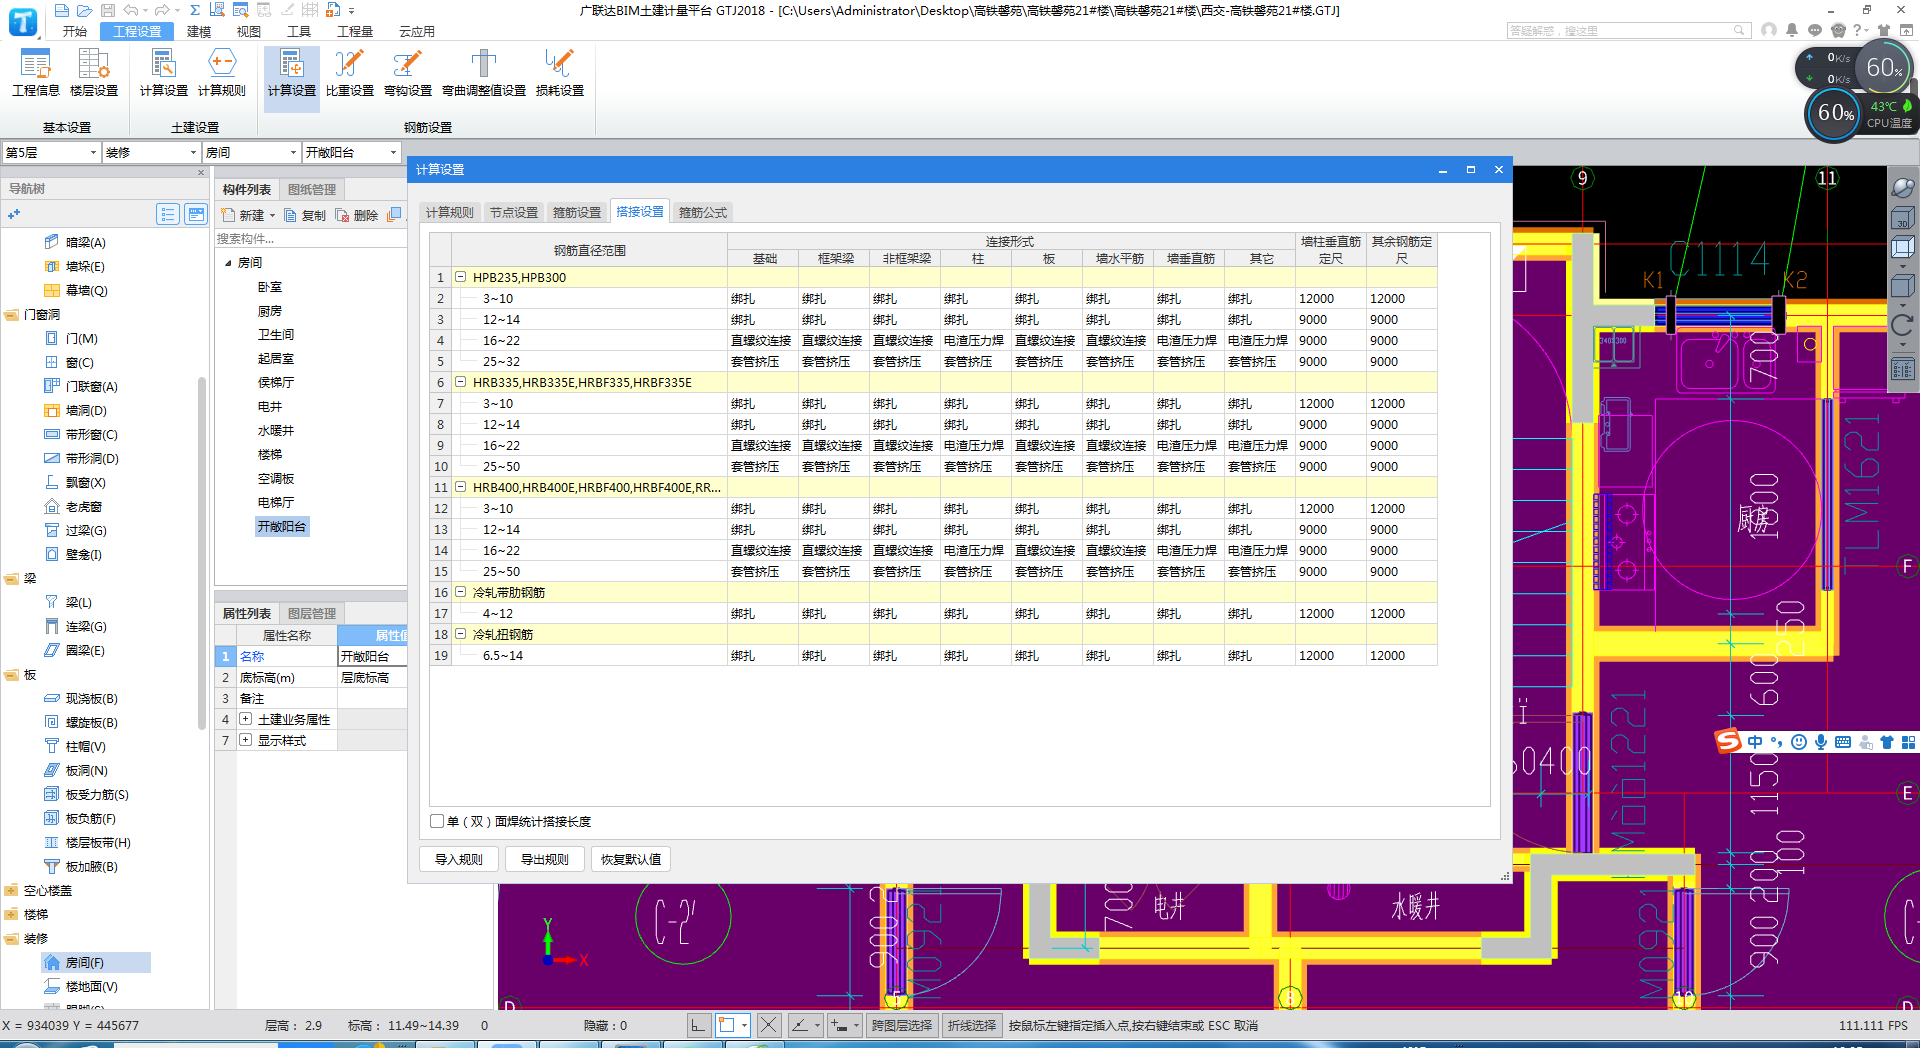Select 板受力筋(S) slab rebar component

point(86,794)
